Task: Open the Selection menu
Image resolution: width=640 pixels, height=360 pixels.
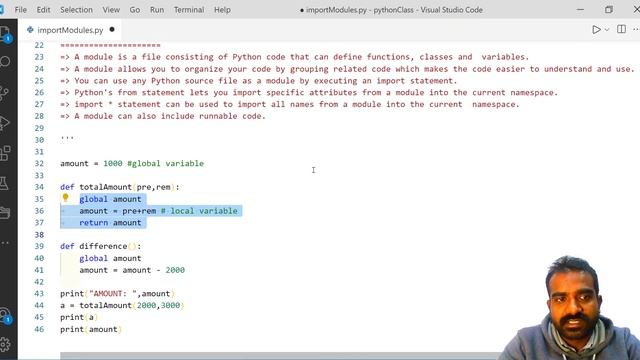Action: 76,9
